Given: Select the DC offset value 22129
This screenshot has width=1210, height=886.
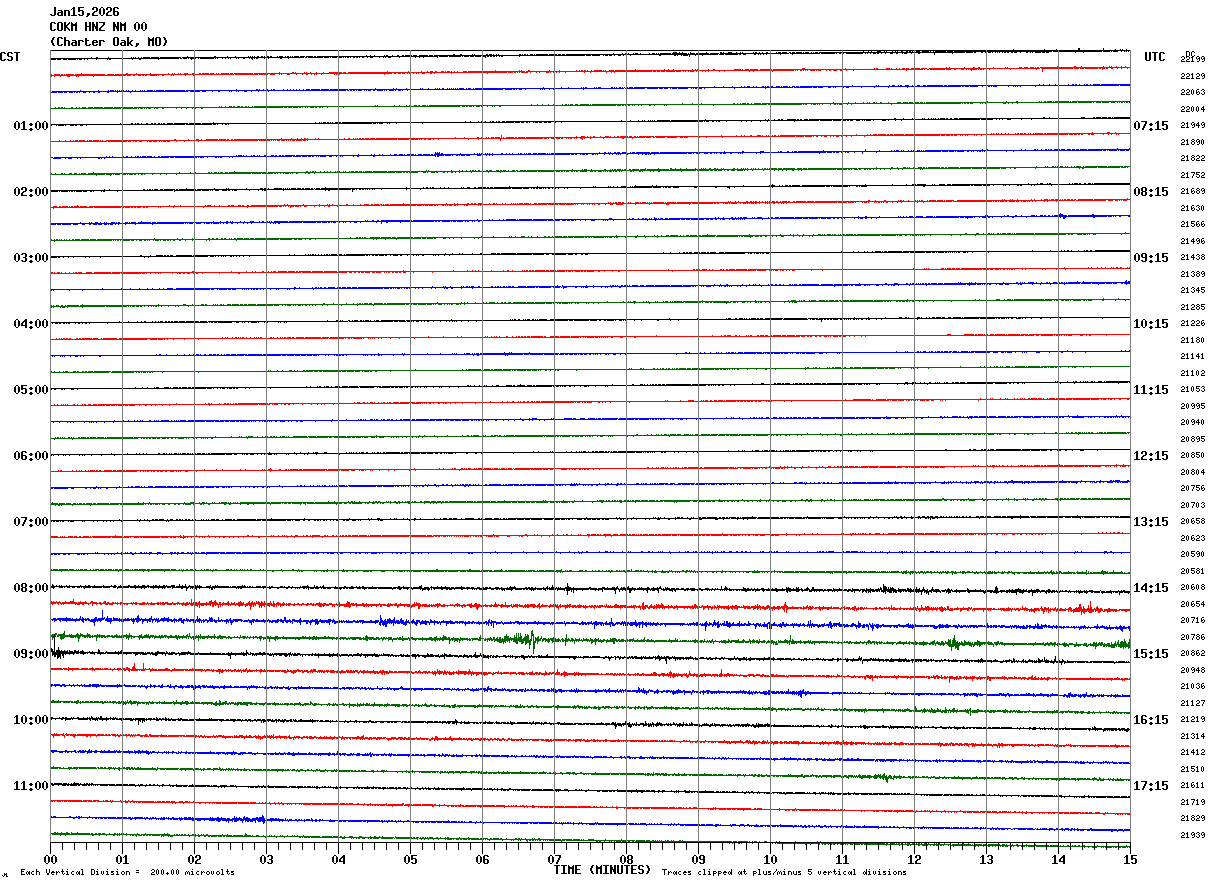Looking at the screenshot, I should click(1193, 76).
